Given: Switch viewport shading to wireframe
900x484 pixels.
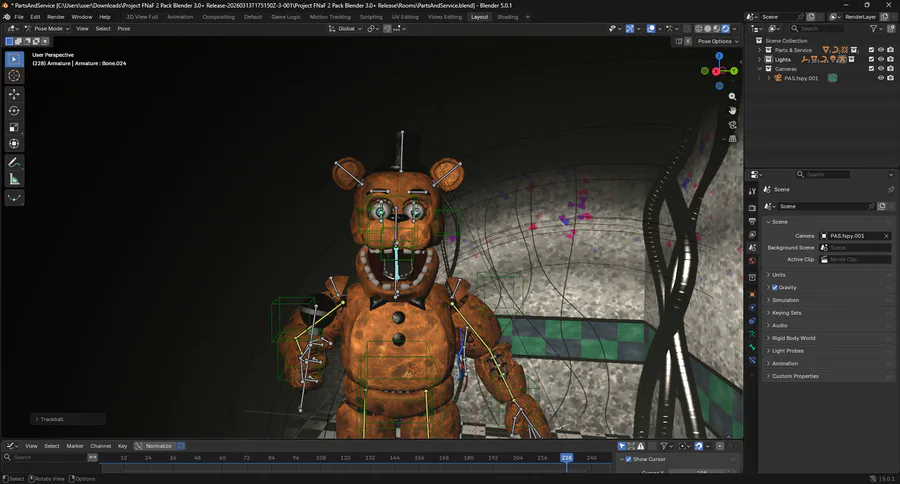Looking at the screenshot, I should 699,28.
